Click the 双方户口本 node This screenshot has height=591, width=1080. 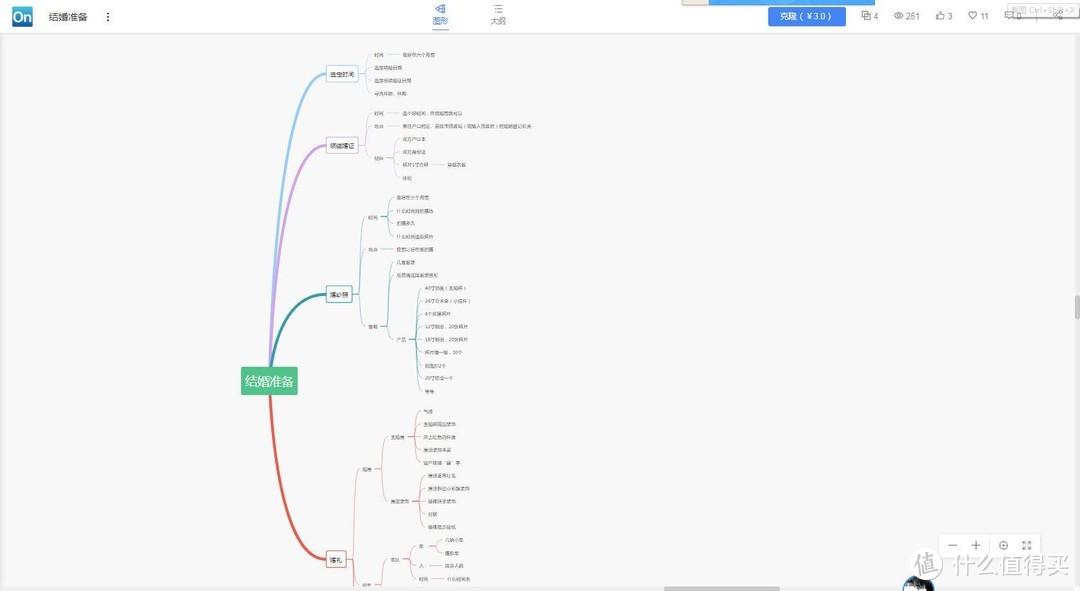pos(414,139)
